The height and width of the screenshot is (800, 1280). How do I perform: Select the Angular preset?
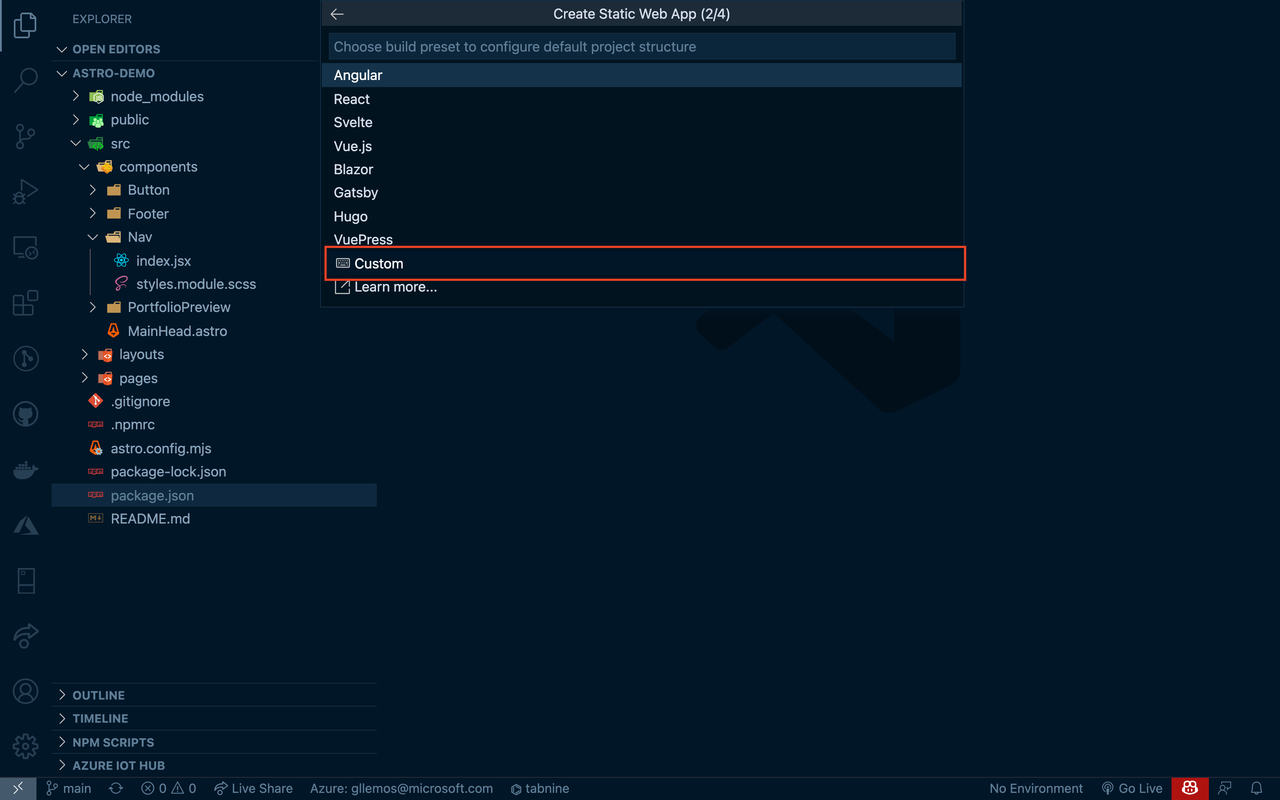pyautogui.click(x=642, y=75)
